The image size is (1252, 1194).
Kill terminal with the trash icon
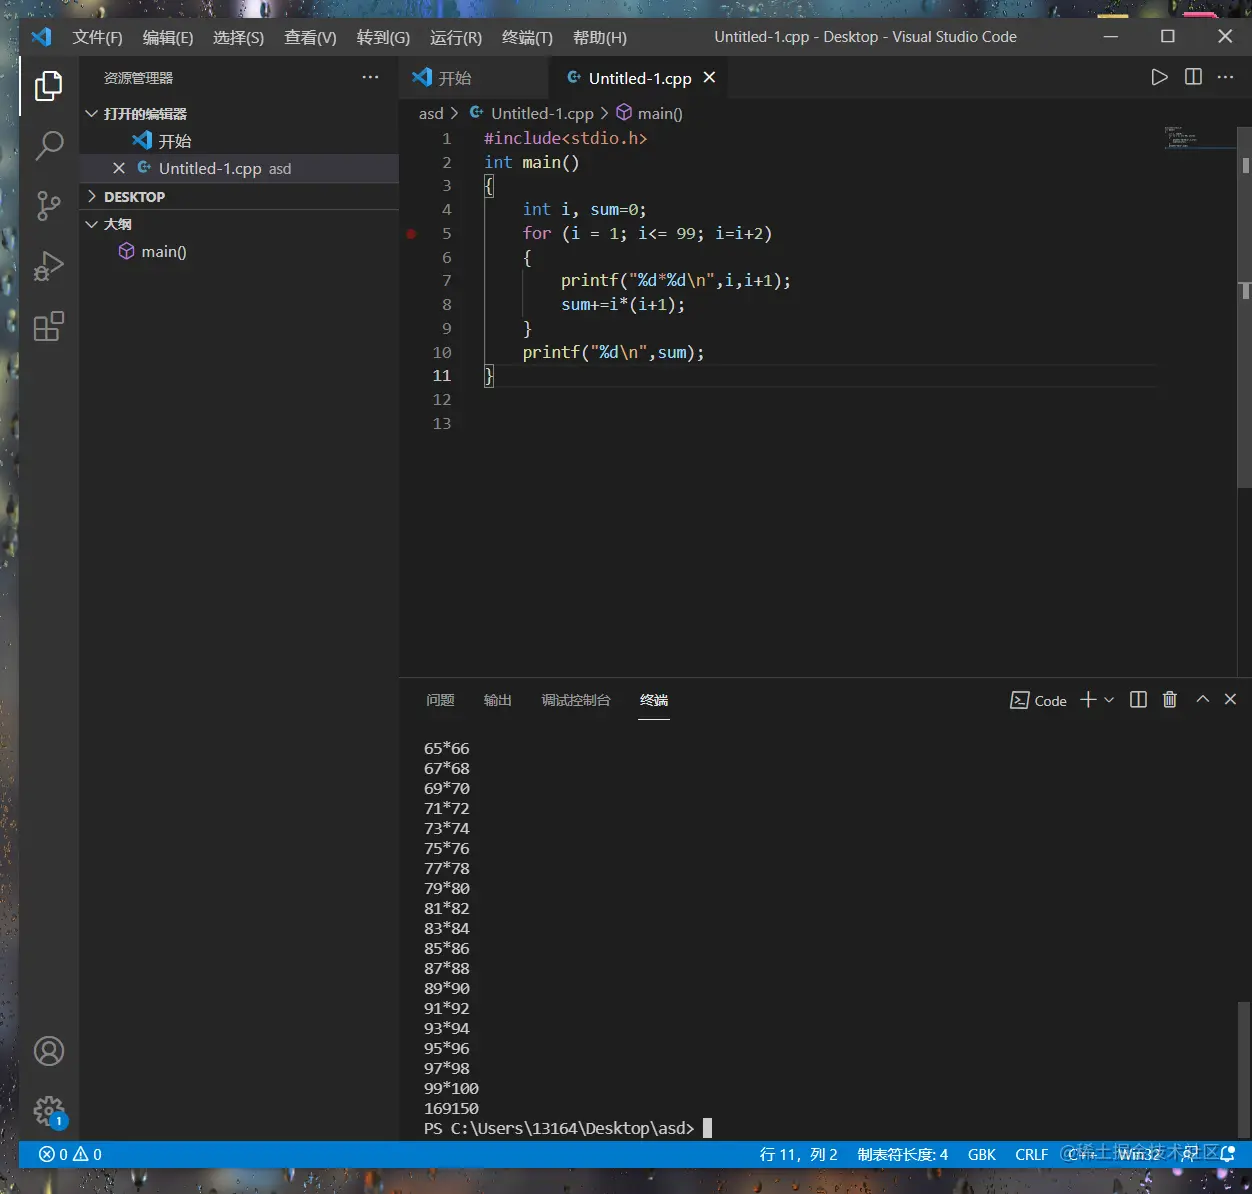(x=1170, y=700)
